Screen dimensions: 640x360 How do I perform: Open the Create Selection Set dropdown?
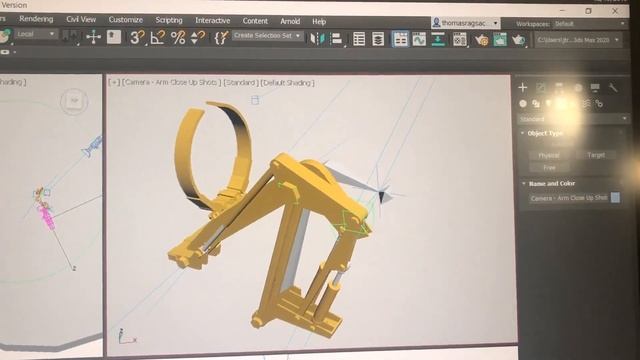(x=267, y=36)
